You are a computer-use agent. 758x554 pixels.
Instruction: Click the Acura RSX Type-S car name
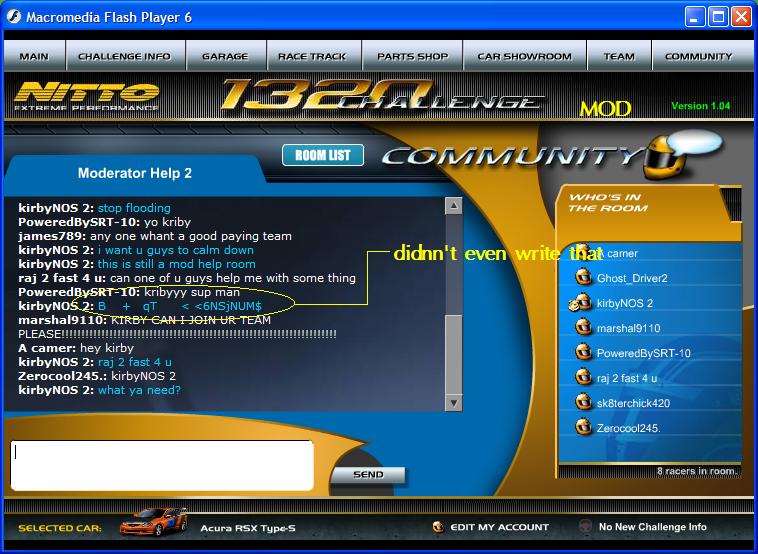point(248,528)
